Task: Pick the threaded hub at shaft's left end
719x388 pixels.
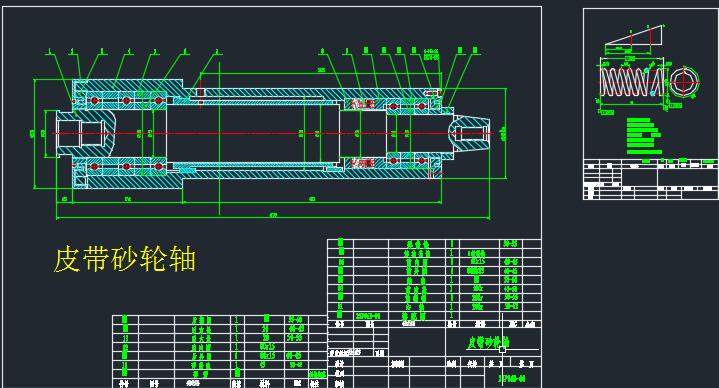Action: [x=85, y=133]
